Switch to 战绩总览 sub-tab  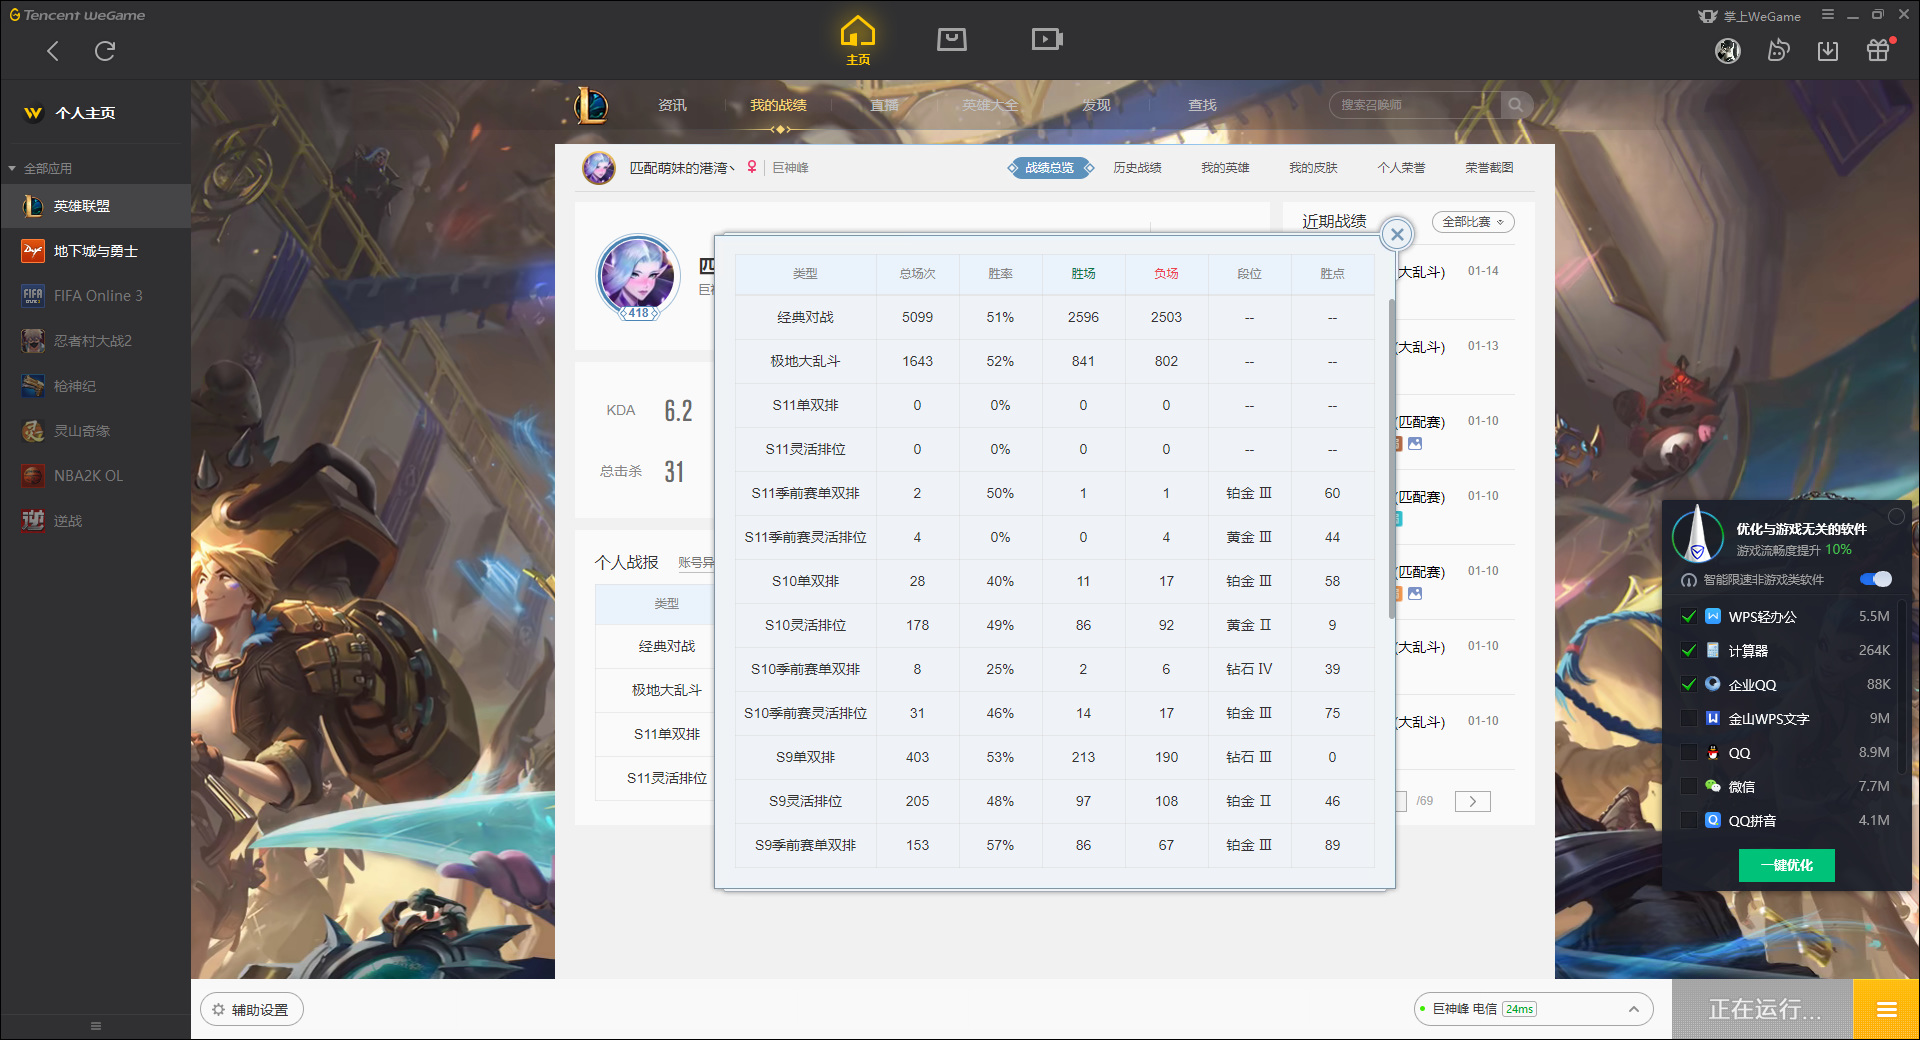[1050, 168]
